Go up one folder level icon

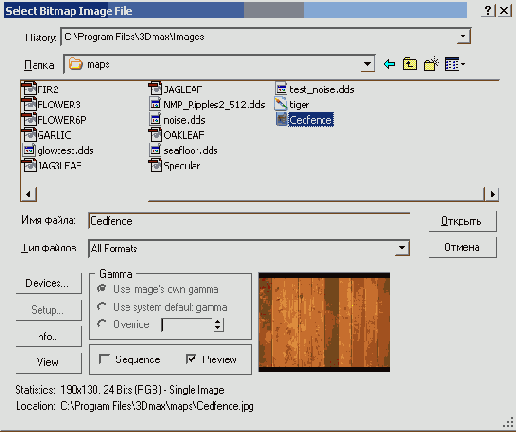(x=410, y=64)
